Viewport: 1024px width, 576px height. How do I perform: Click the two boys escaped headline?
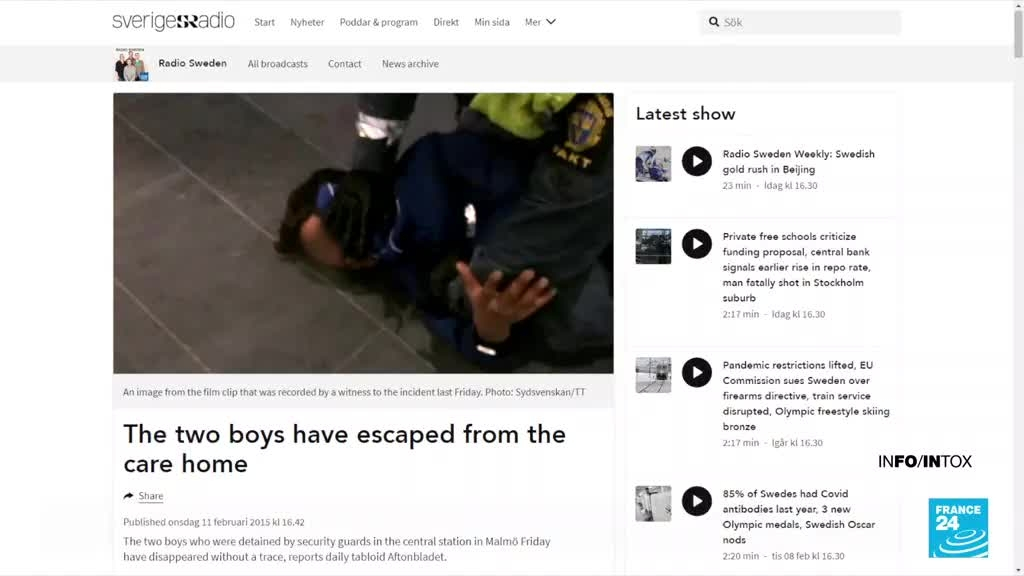tap(344, 449)
